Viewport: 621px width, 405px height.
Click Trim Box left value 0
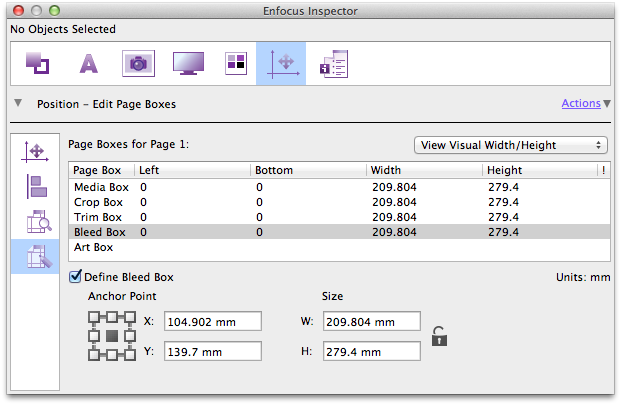(x=143, y=217)
